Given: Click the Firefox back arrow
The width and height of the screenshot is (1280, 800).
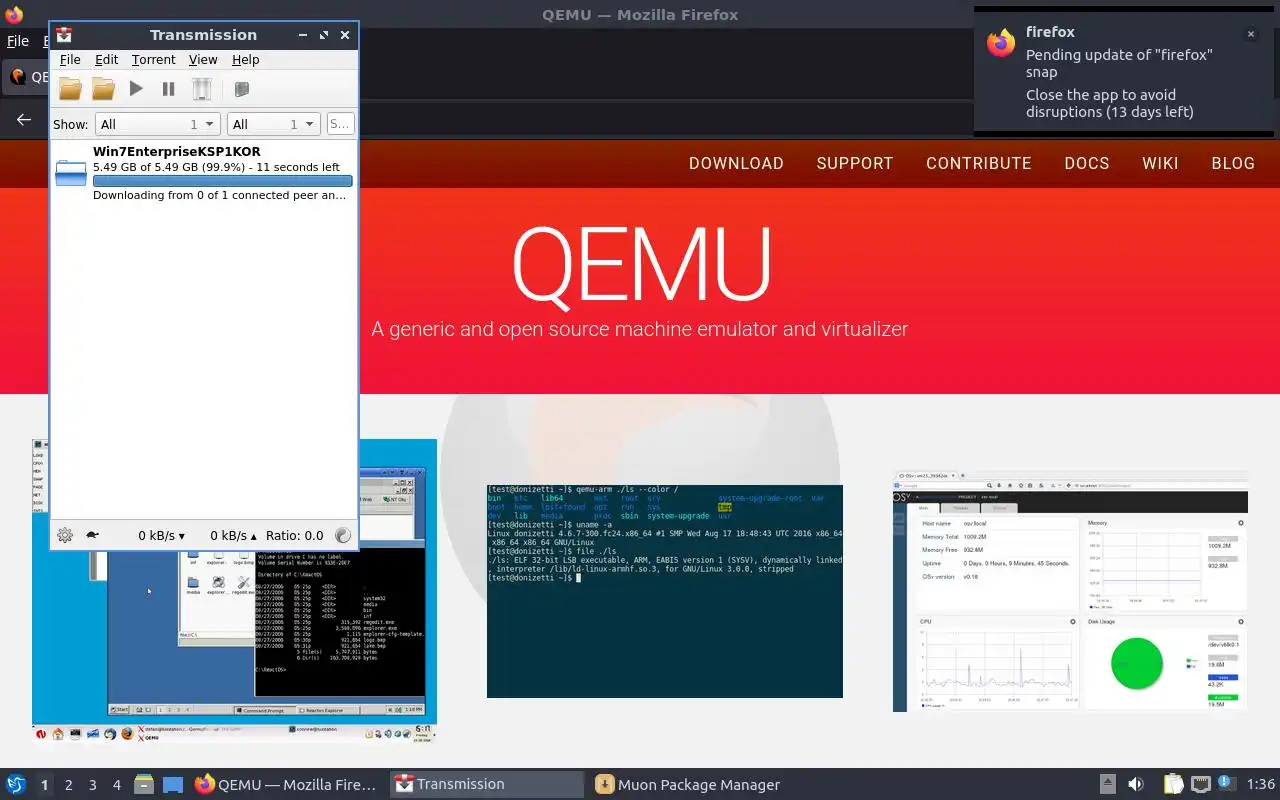Looking at the screenshot, I should pos(24,120).
